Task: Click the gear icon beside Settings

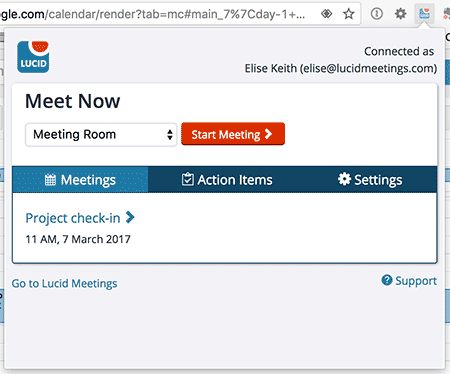Action: point(344,179)
